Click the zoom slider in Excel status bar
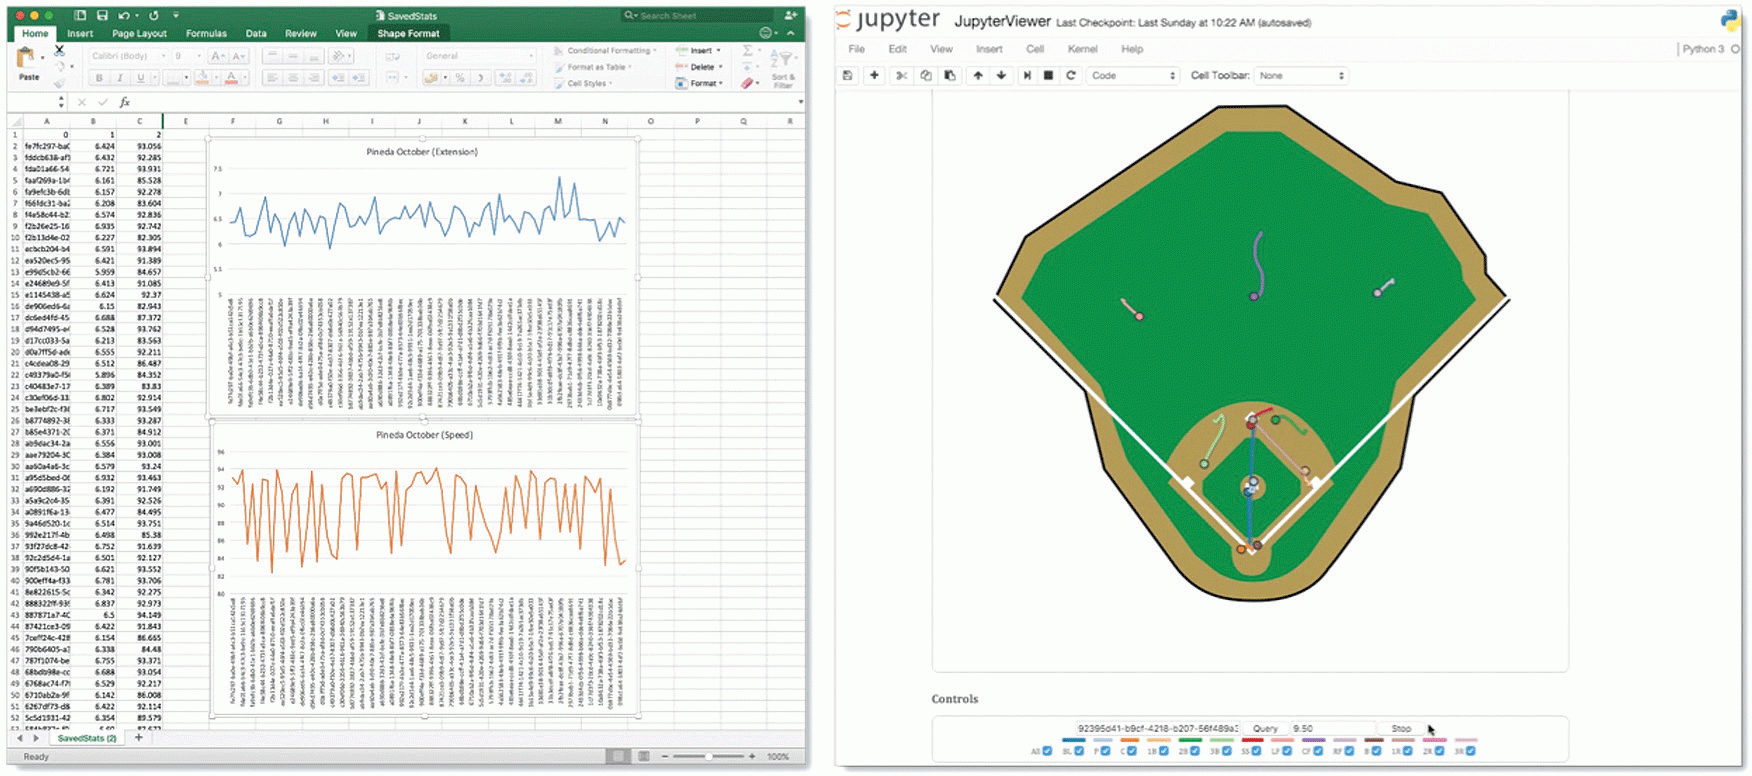This screenshot has height=776, width=1752. (708, 757)
